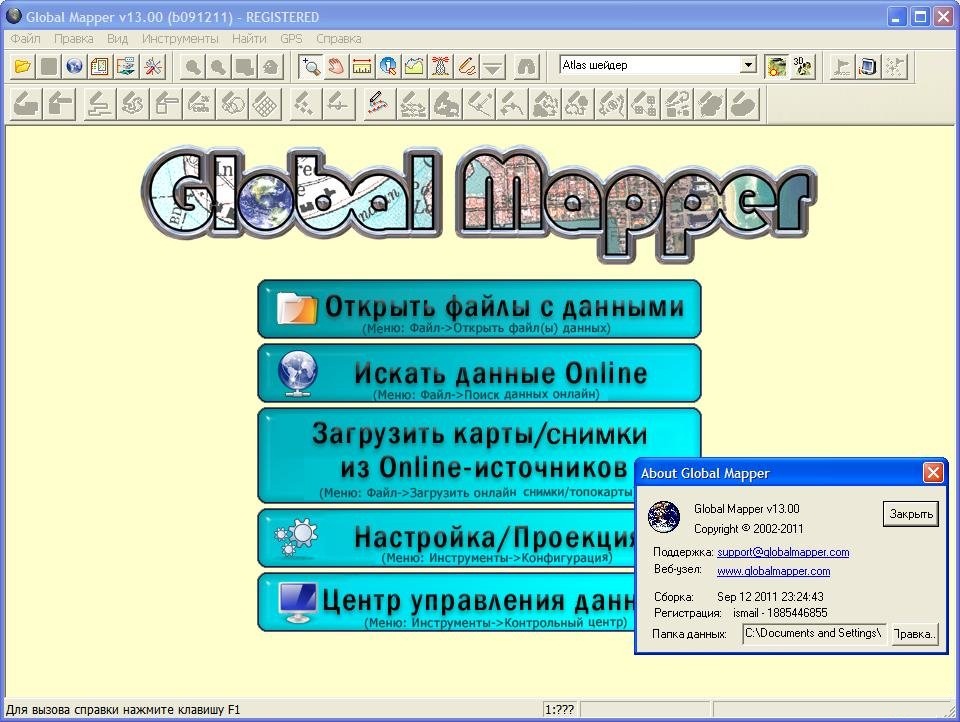
Task: Click the build date Sep 12 2011 23:24:43
Action: pyautogui.click(x=770, y=596)
